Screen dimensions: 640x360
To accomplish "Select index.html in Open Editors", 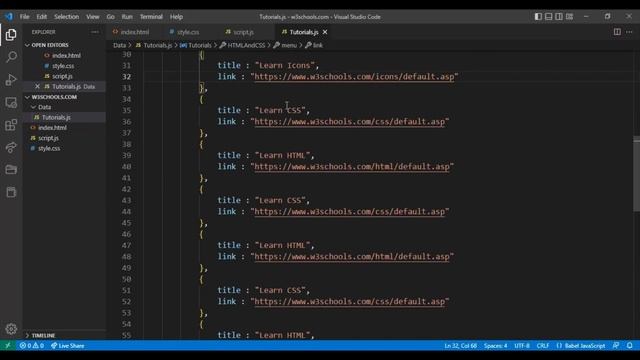I will click(x=66, y=56).
